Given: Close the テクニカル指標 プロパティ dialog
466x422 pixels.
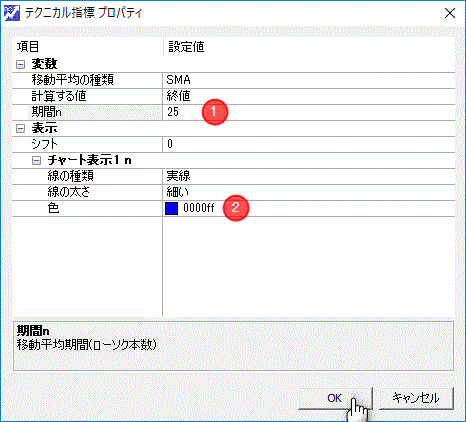Looking at the screenshot, I should click(x=450, y=13).
